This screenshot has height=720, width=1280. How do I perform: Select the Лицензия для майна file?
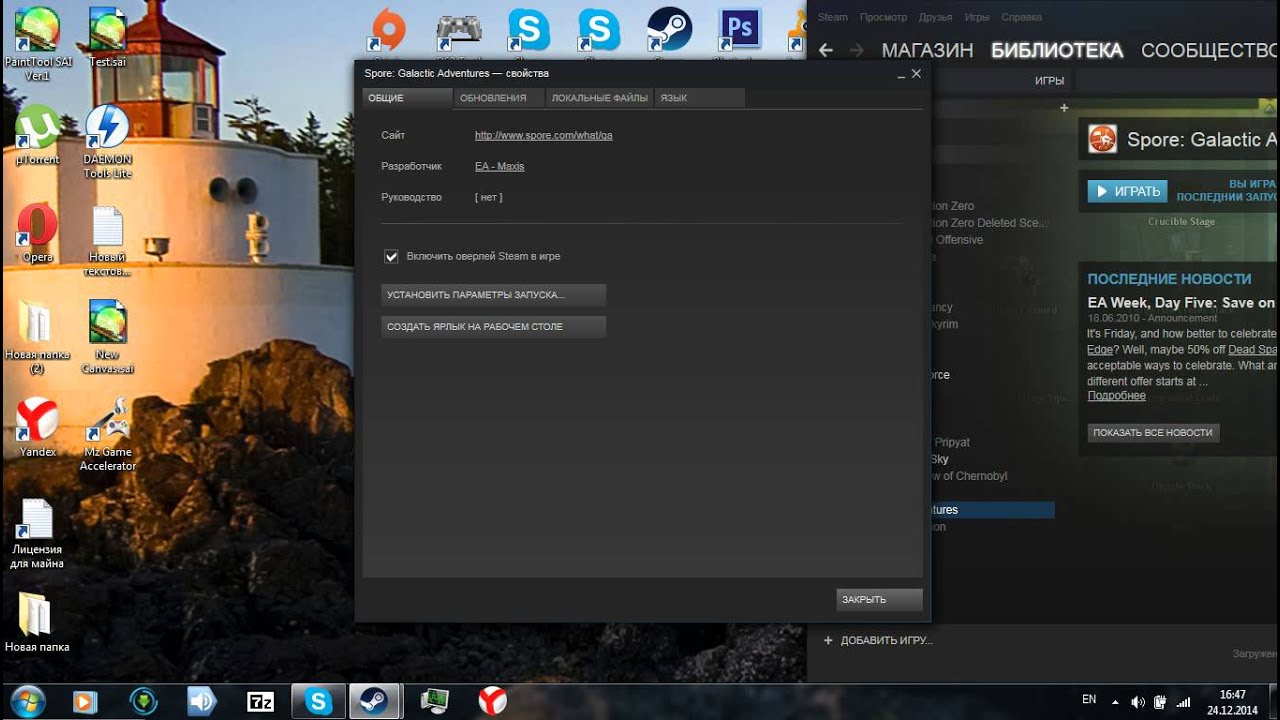37,534
